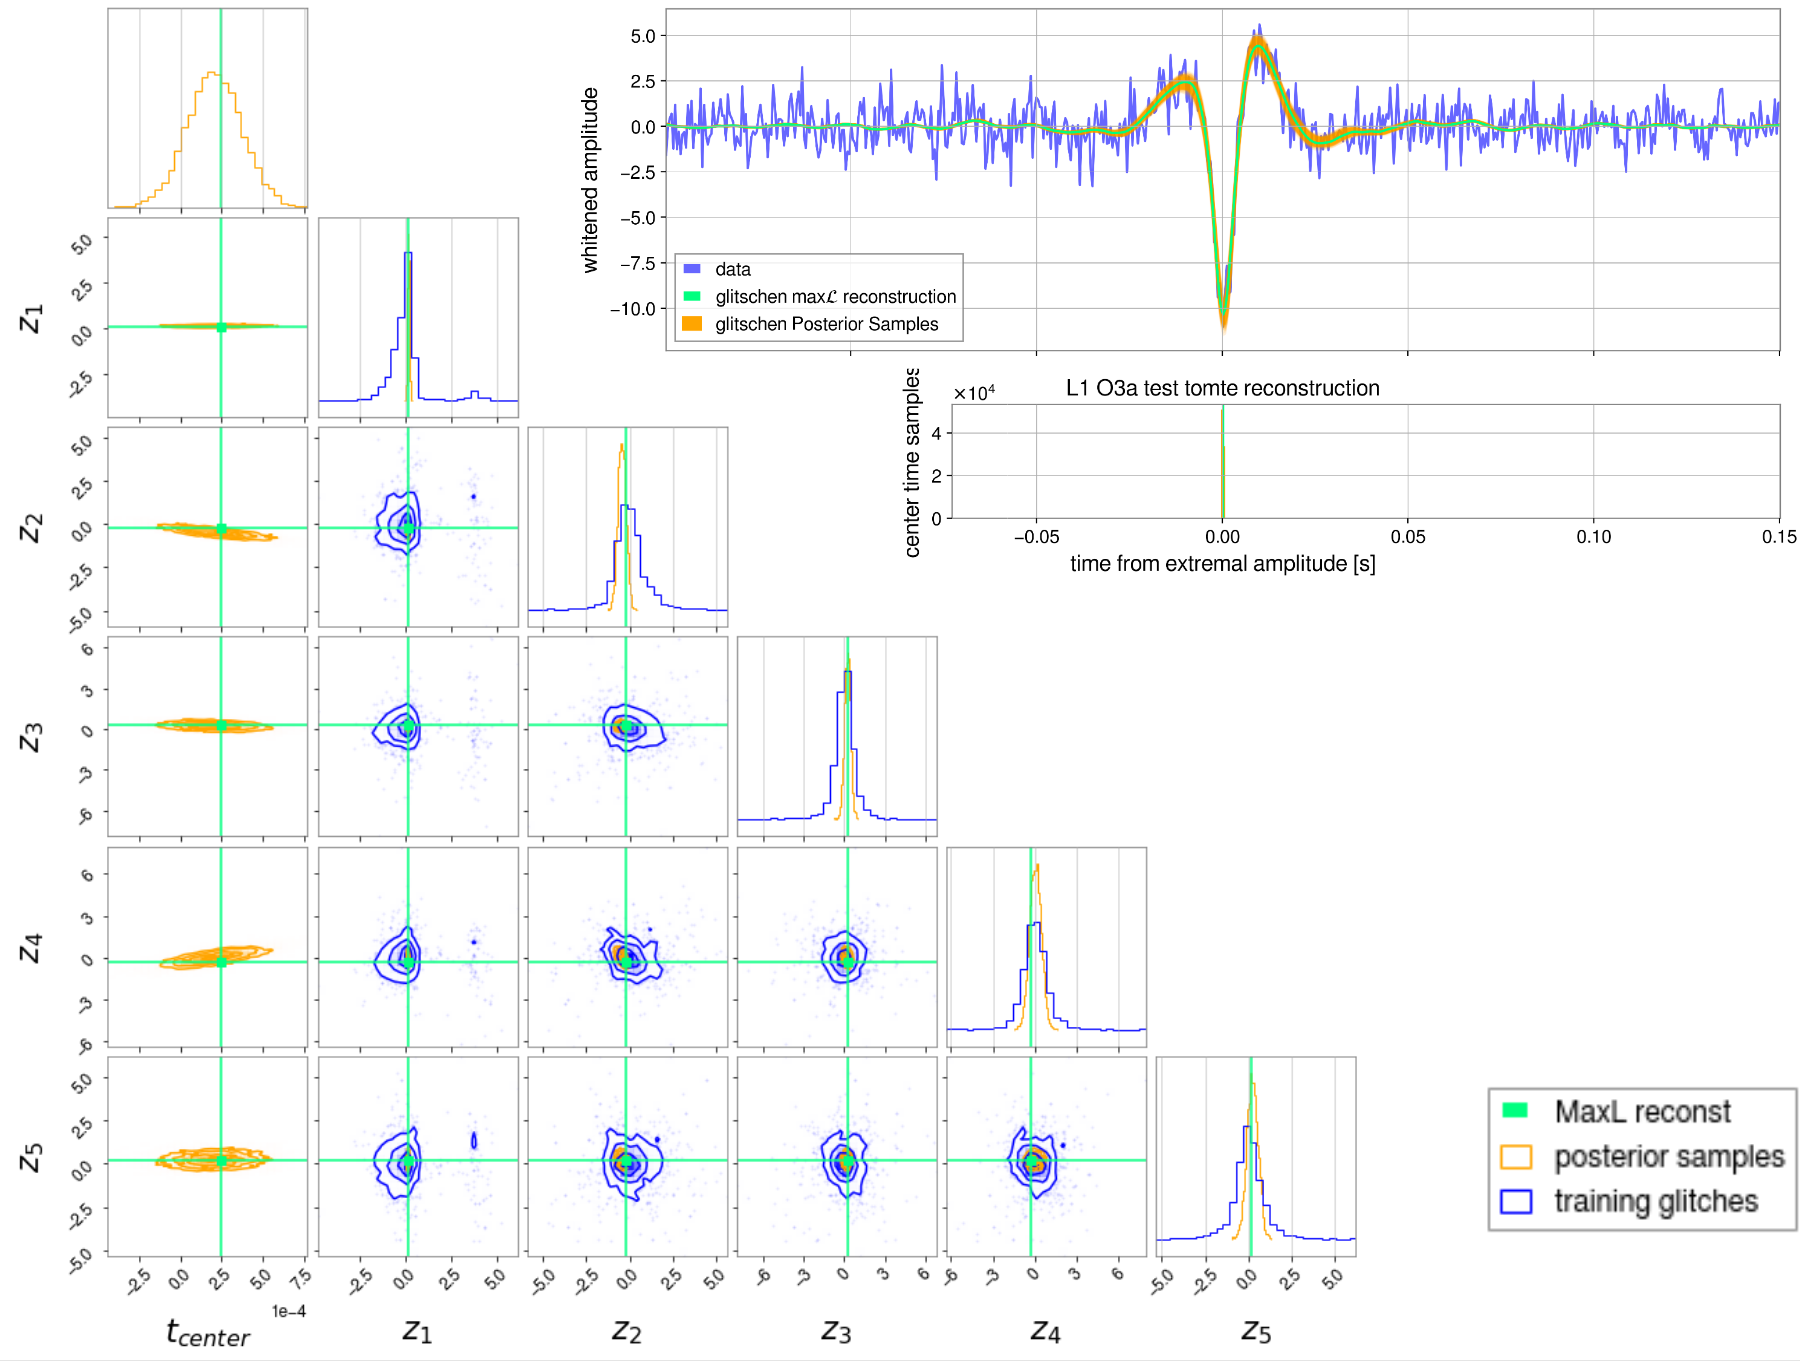Click the 'data' legend text
The height and width of the screenshot is (1361, 1800).
click(x=733, y=269)
